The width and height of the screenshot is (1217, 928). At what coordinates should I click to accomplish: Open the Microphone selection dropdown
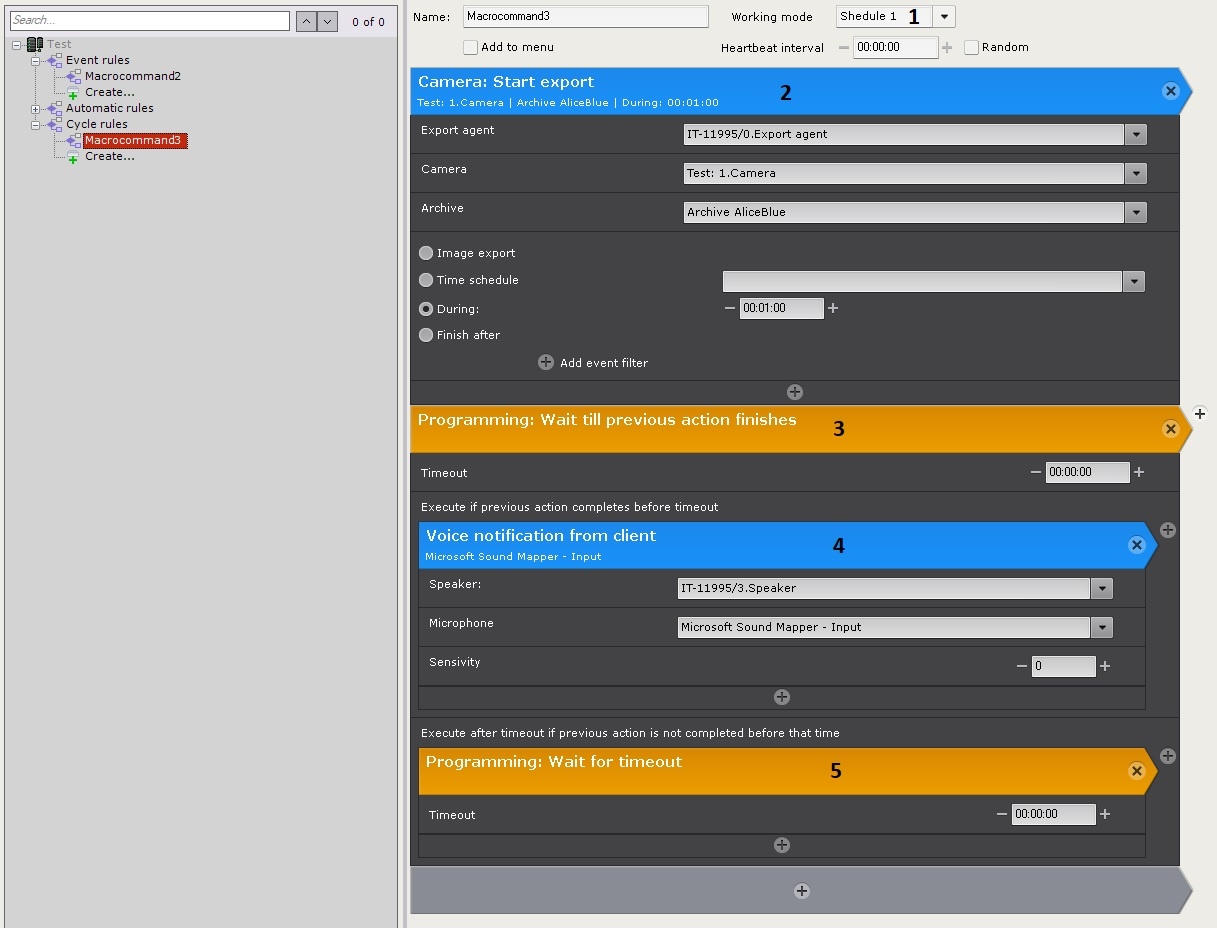tap(1101, 627)
